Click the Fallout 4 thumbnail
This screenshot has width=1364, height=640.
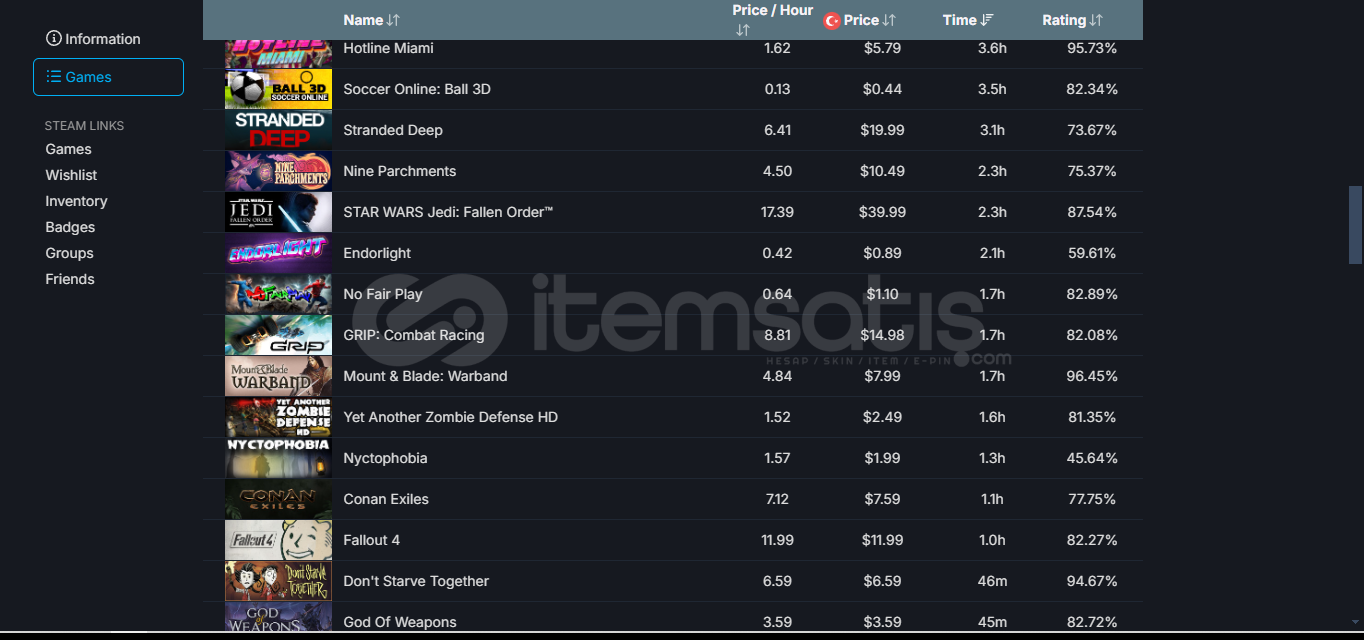pos(278,540)
